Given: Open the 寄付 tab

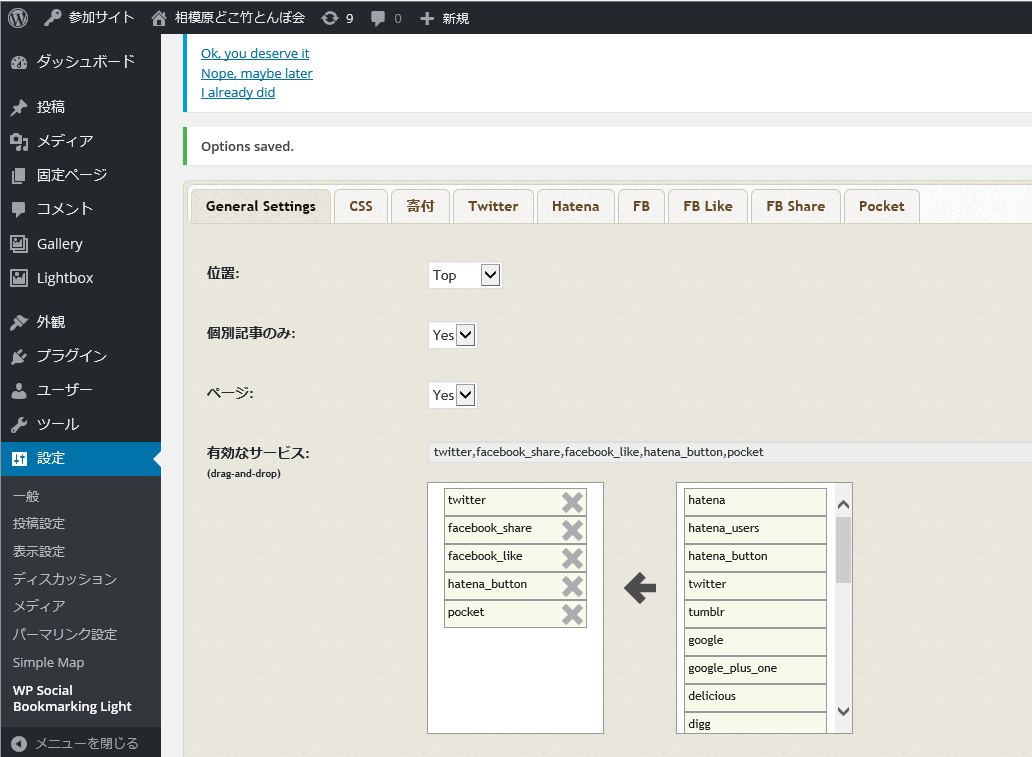Looking at the screenshot, I should coord(420,206).
